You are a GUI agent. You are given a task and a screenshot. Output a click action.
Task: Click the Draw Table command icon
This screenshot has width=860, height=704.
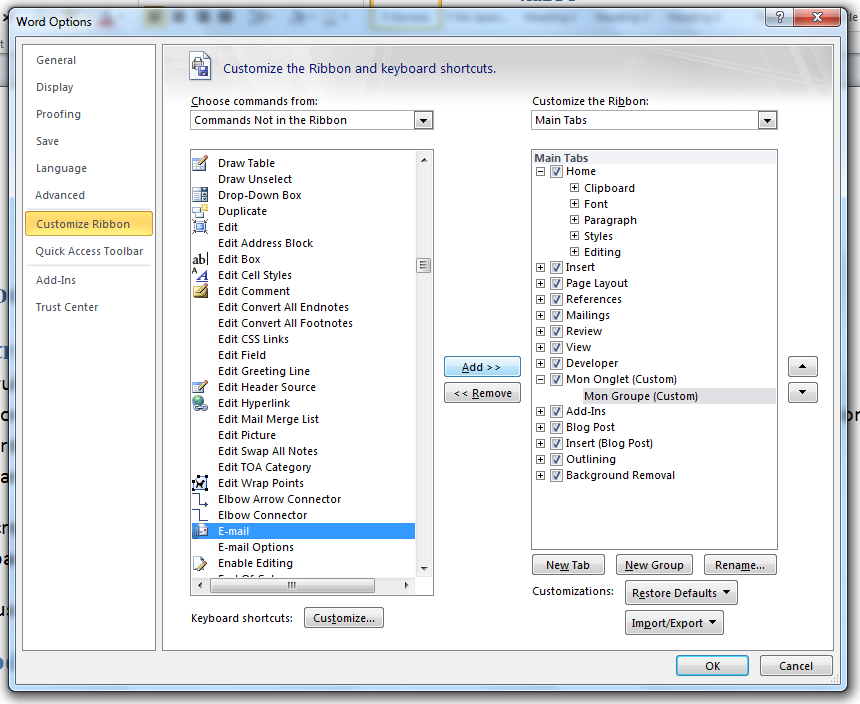point(200,163)
